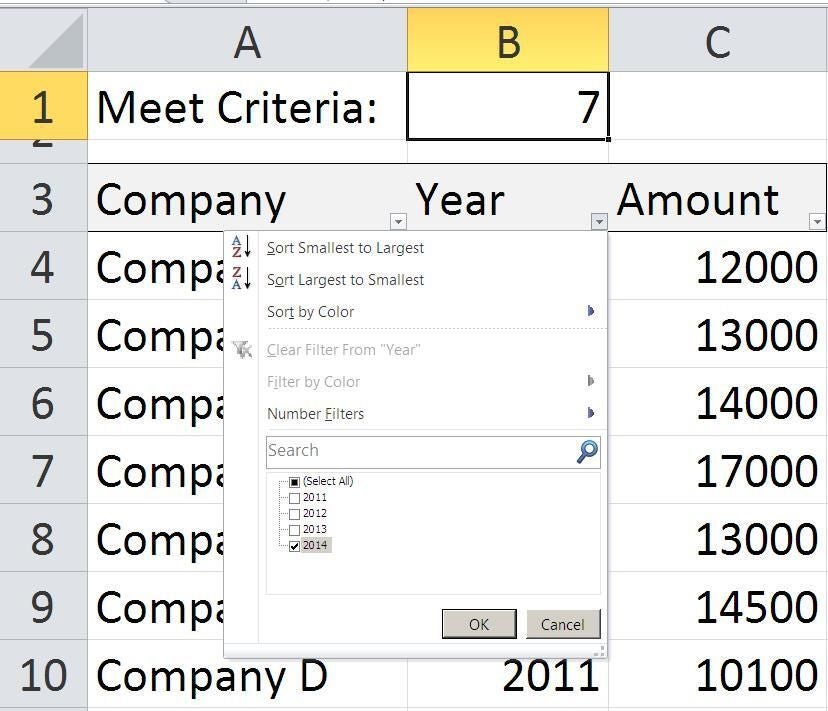Click the sort descending Z-A icon

coord(241,279)
